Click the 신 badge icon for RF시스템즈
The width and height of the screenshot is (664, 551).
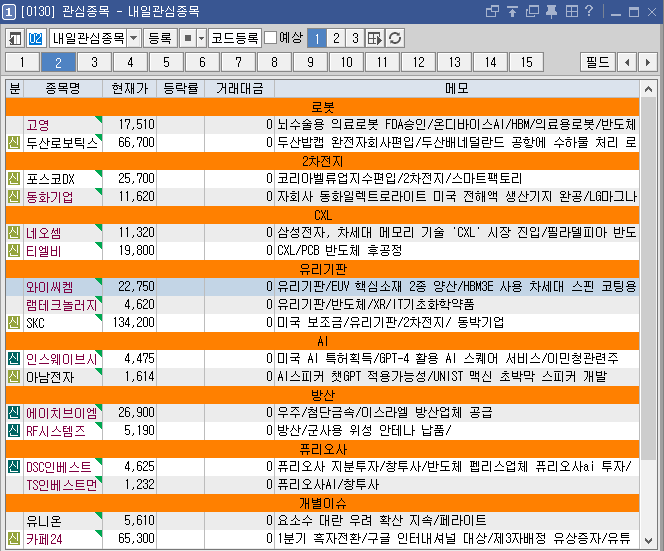point(14,431)
